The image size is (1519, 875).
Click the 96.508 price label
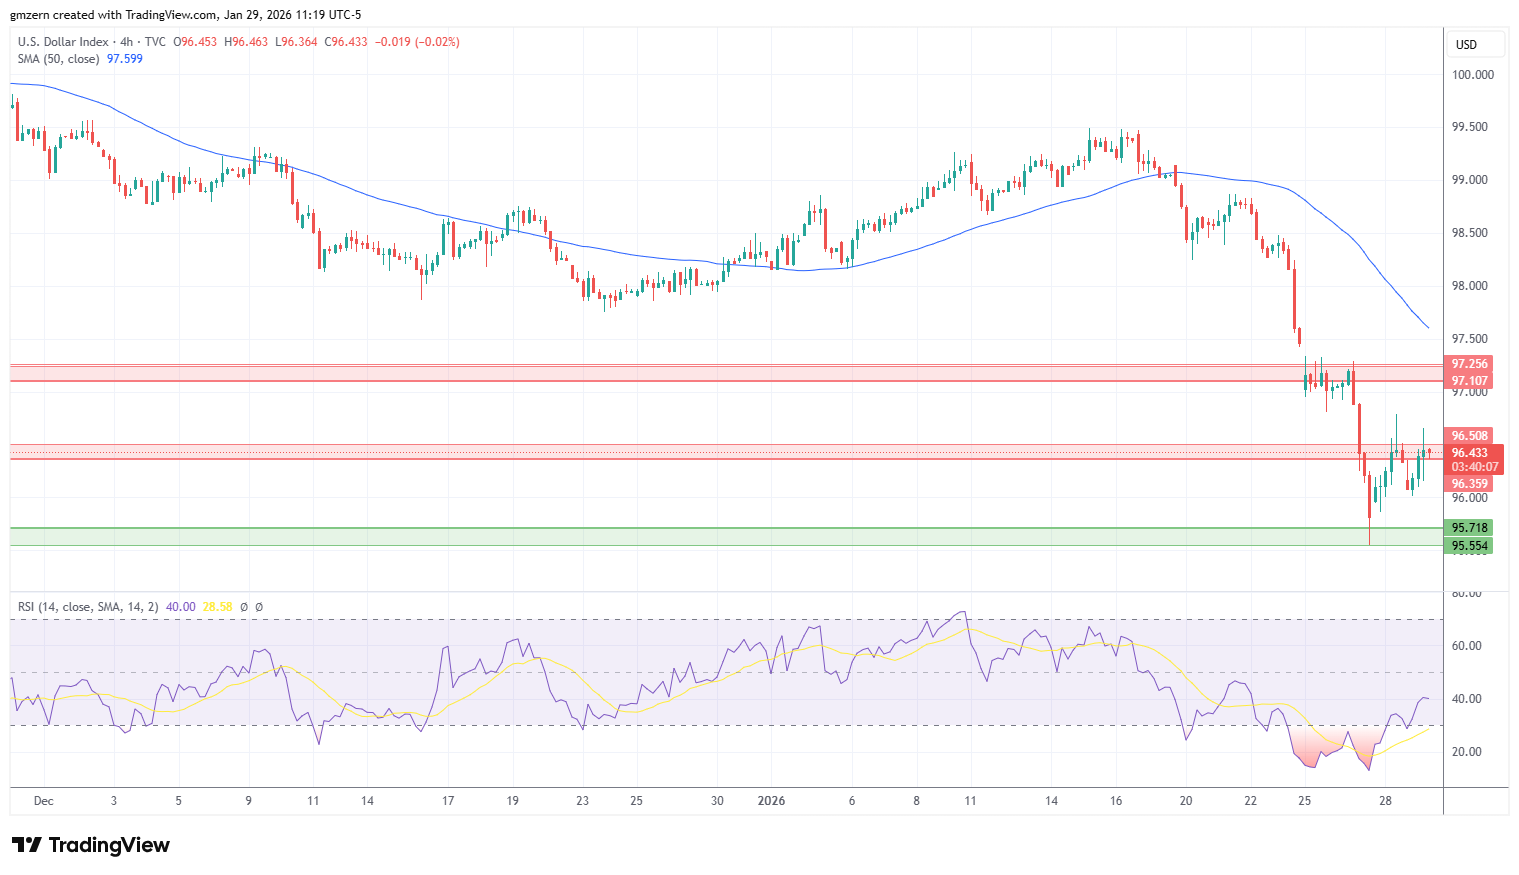1470,436
